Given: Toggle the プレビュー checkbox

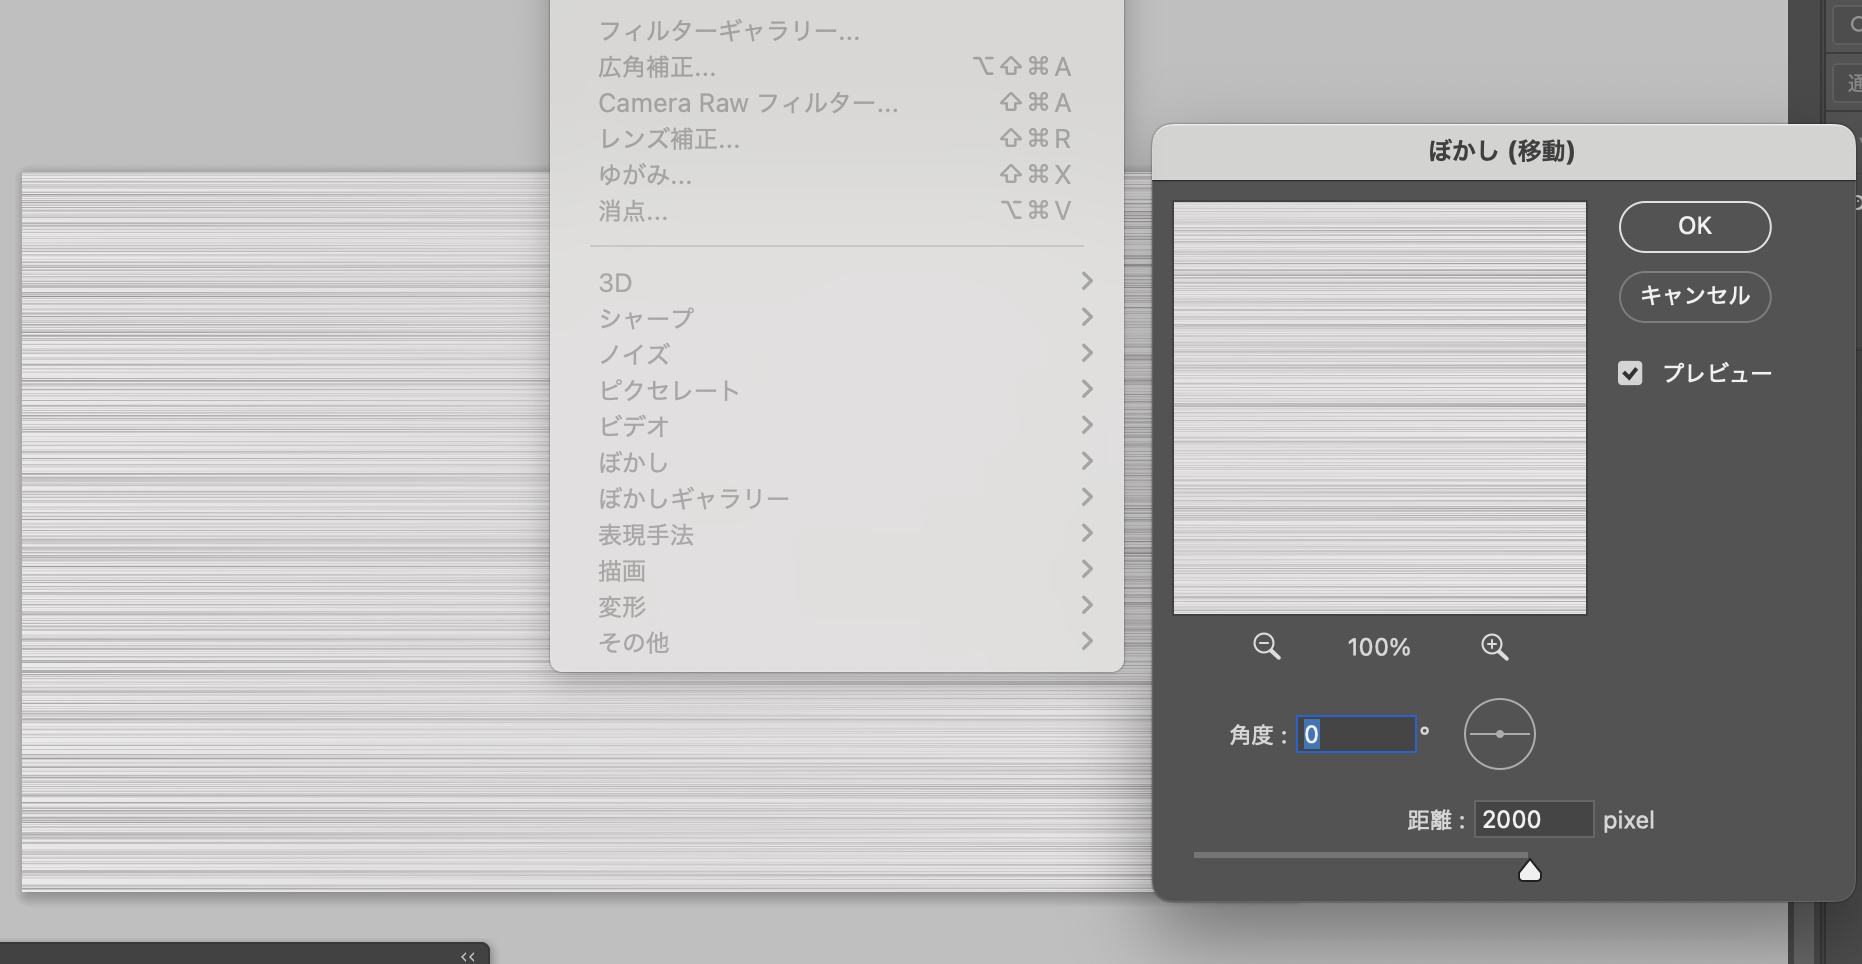Looking at the screenshot, I should coord(1630,373).
